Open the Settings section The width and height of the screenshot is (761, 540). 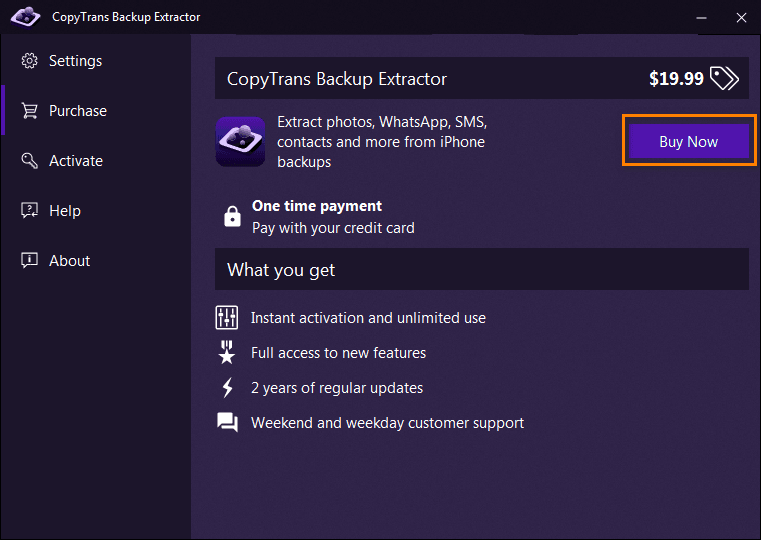[x=96, y=61]
